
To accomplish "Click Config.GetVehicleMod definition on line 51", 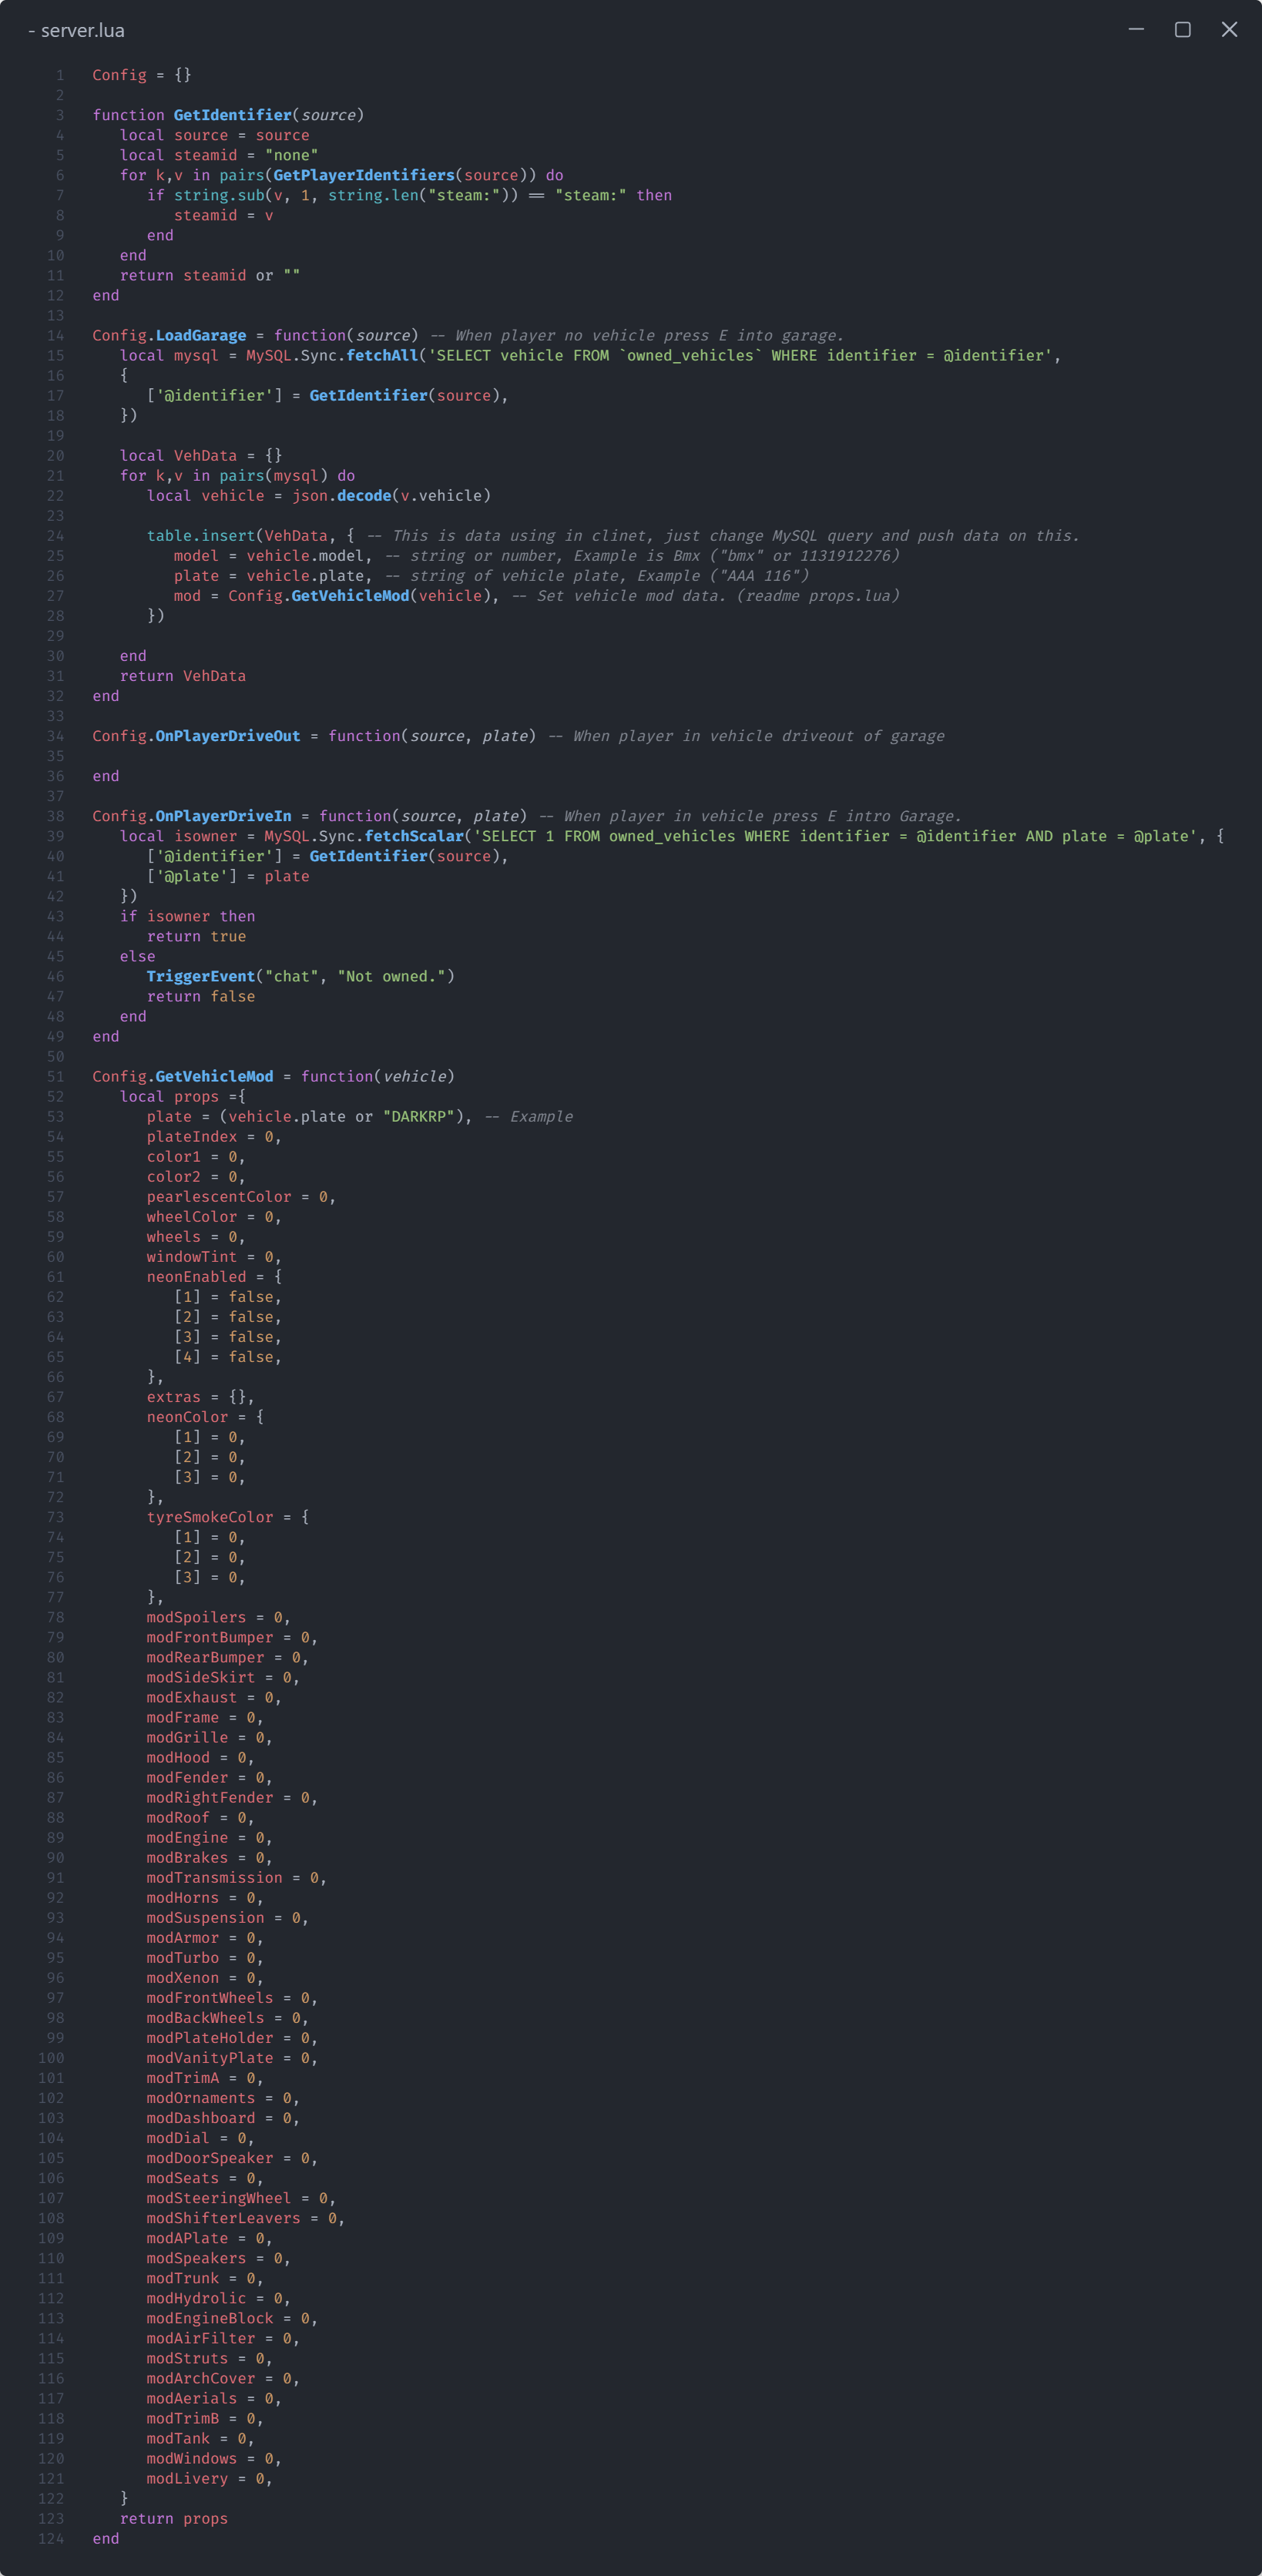I will click(183, 1076).
